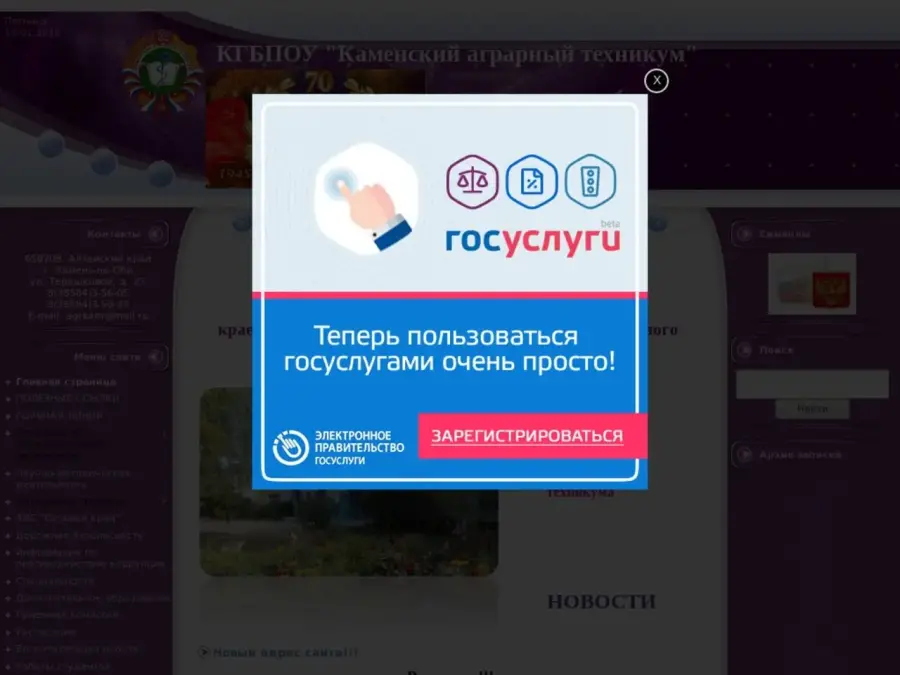900x675 pixels.
Task: Click the document with percent icon
Action: point(532,182)
